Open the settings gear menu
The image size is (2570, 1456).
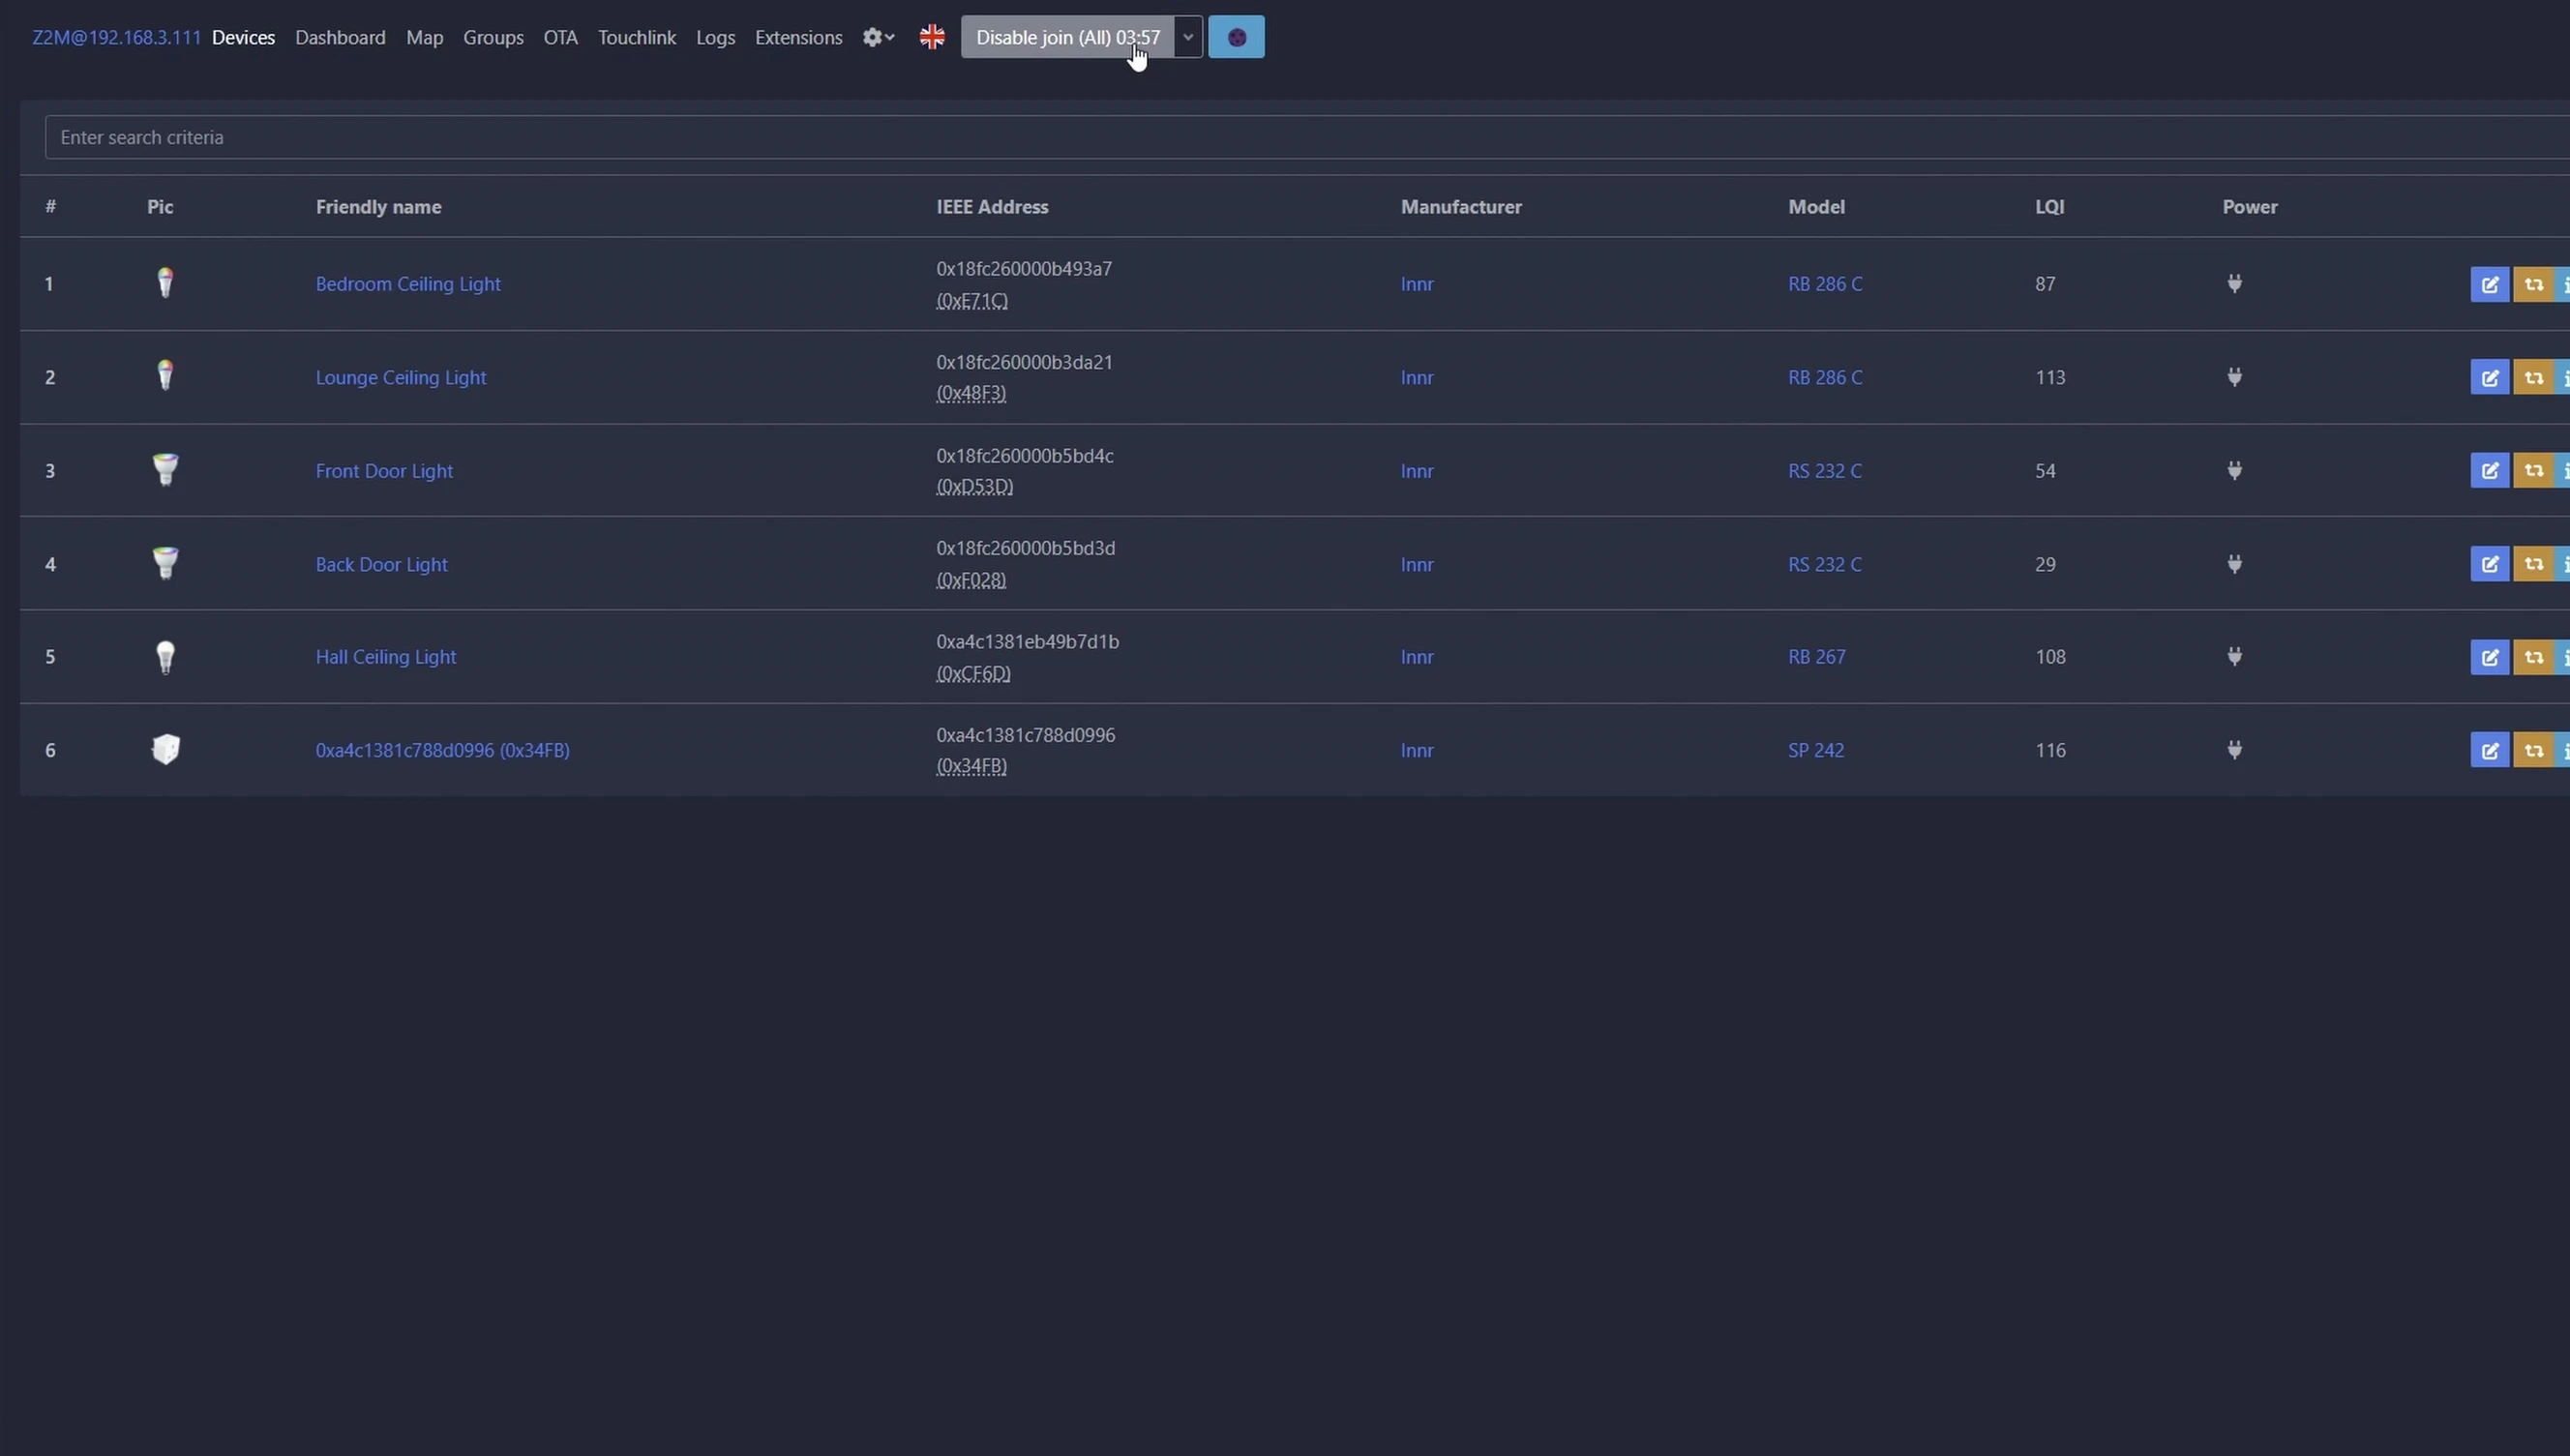(878, 37)
